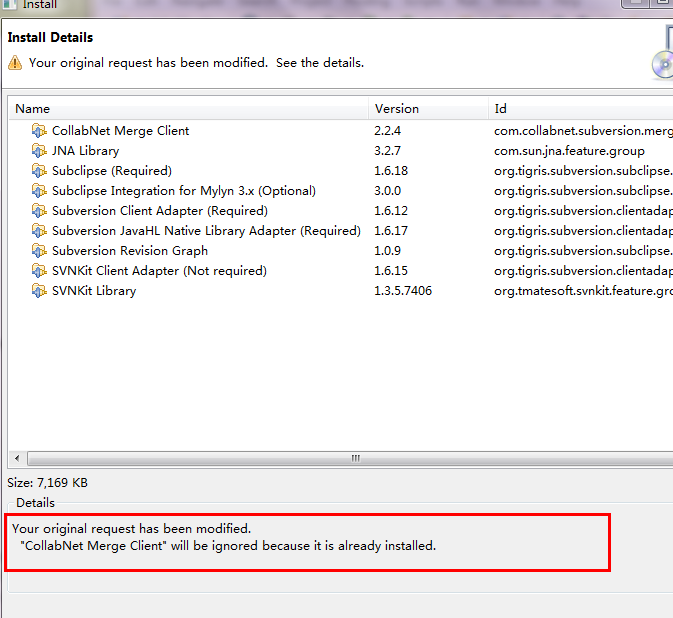Viewport: 673px width, 618px height.
Task: Click the Subversion Client Adapter feature icon
Action: pyautogui.click(x=39, y=211)
